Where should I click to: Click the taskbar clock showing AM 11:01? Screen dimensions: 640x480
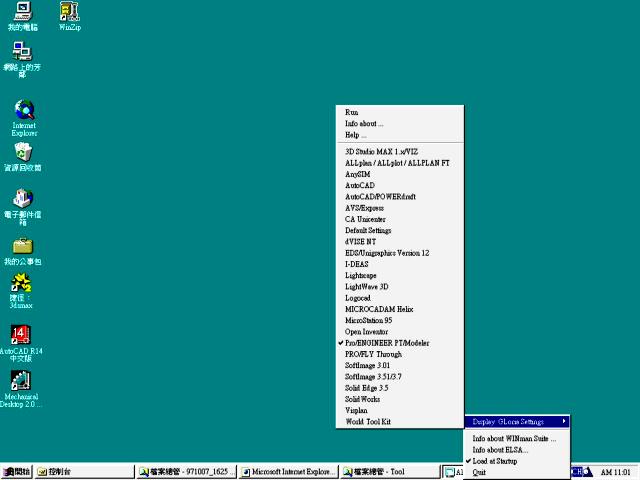pyautogui.click(x=616, y=472)
